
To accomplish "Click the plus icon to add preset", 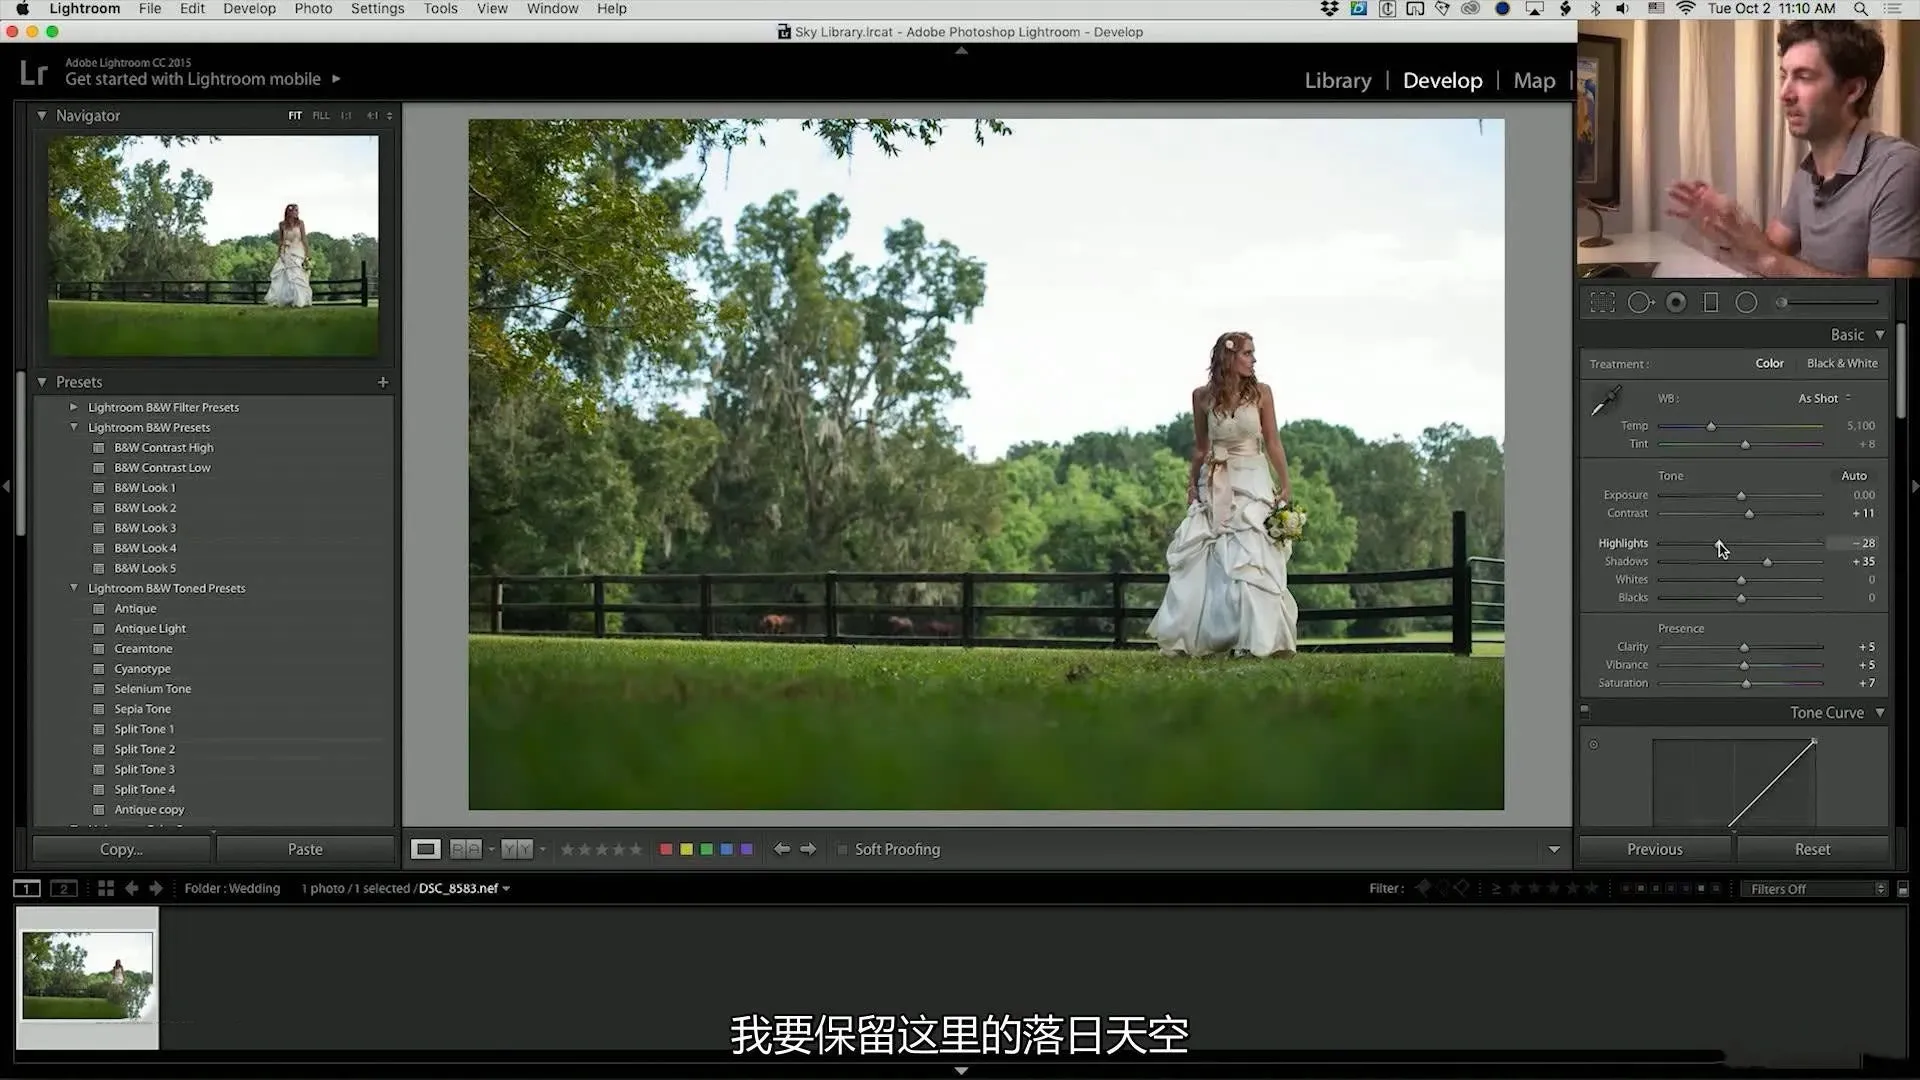I will click(383, 382).
